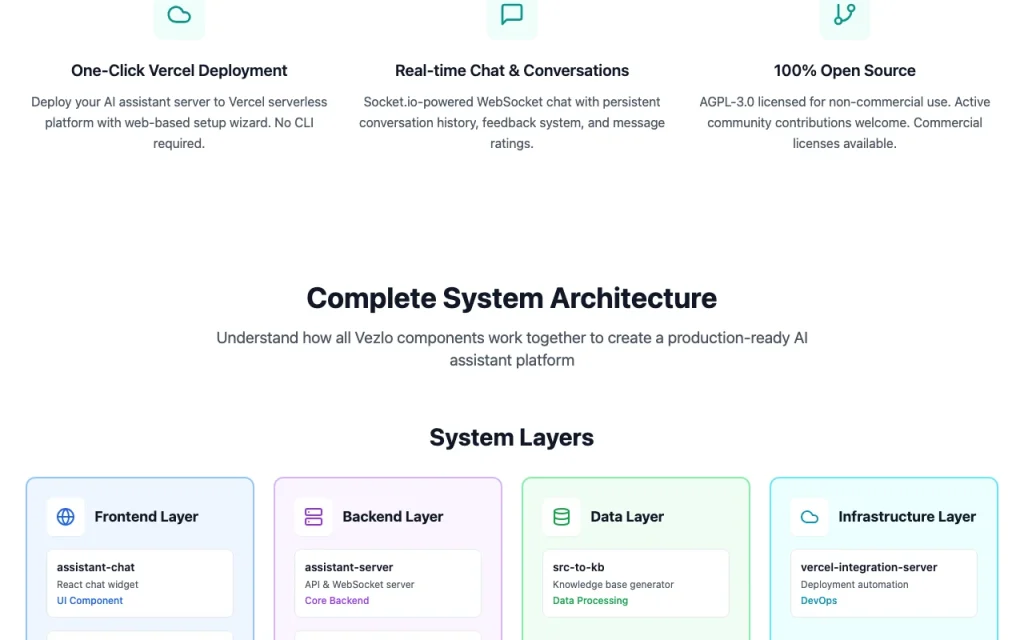Viewport: 1024px width, 640px height.
Task: Click the Data Processing tag
Action: (590, 601)
